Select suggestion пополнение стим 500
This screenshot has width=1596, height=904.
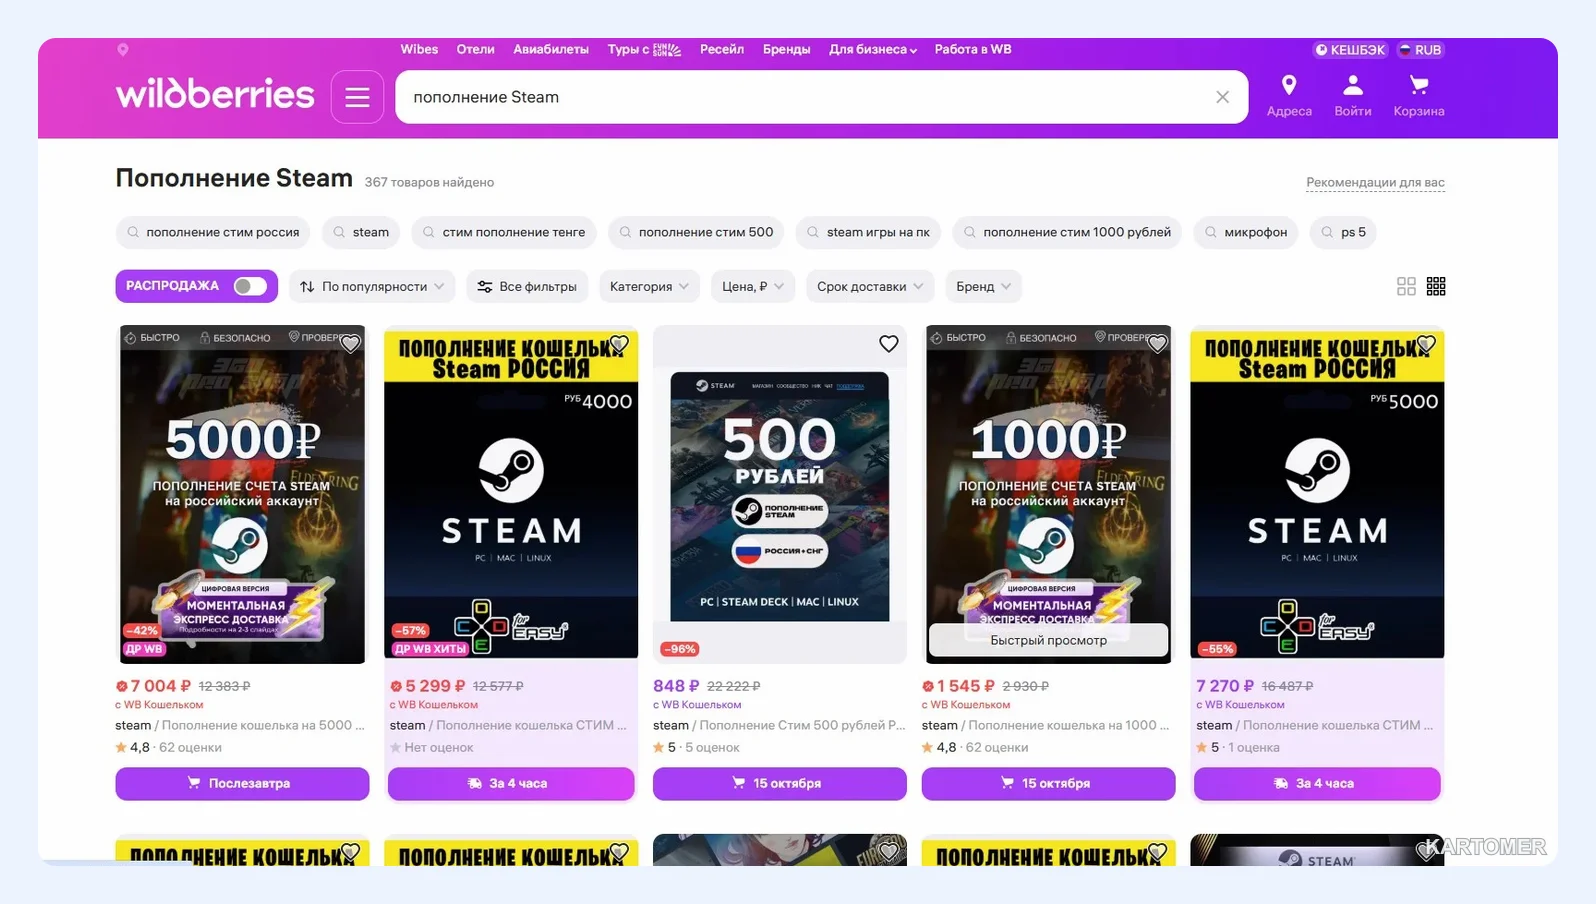pos(696,232)
